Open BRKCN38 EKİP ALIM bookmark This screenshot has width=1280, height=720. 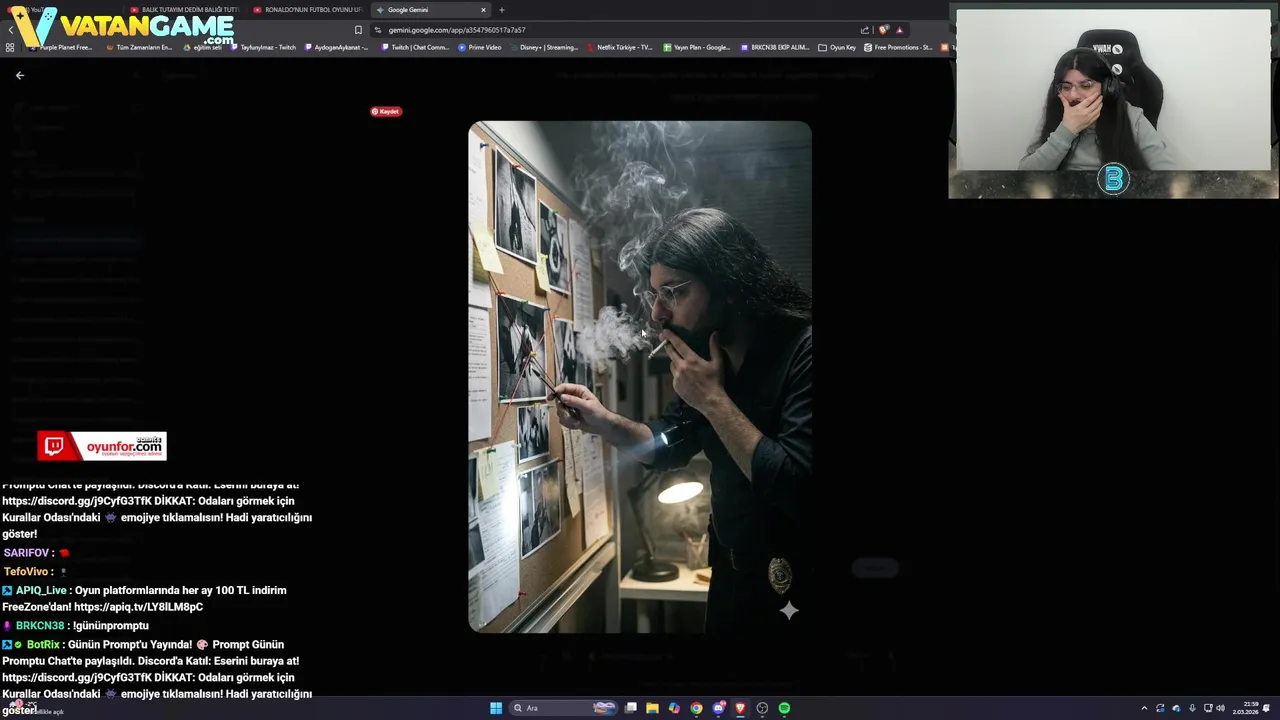[x=775, y=47]
